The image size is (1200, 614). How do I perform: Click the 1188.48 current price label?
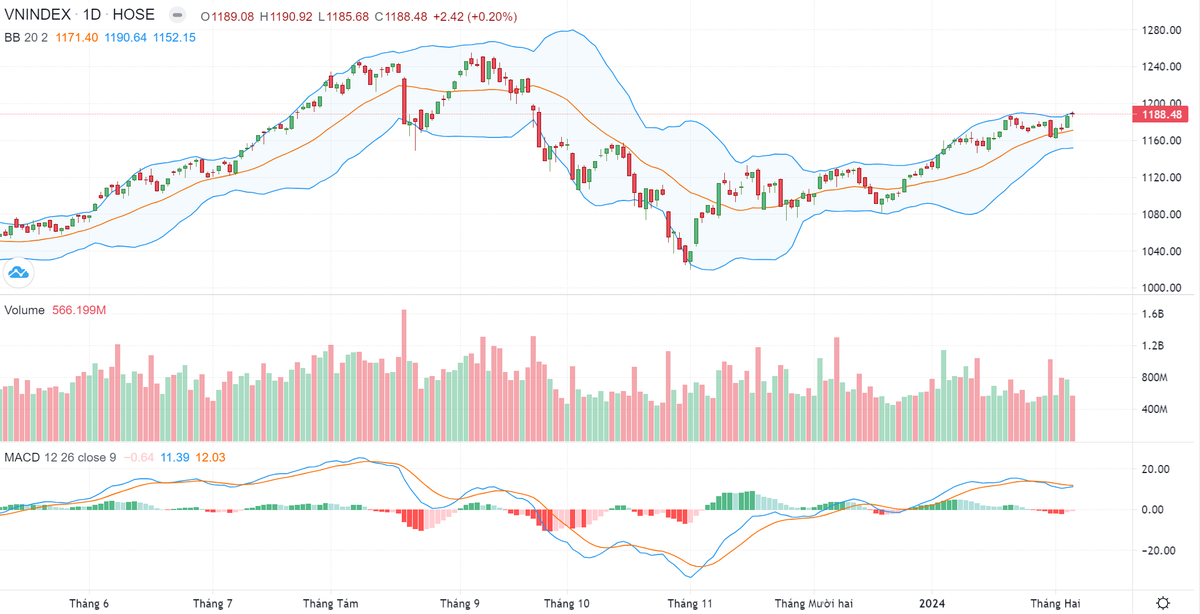1163,115
